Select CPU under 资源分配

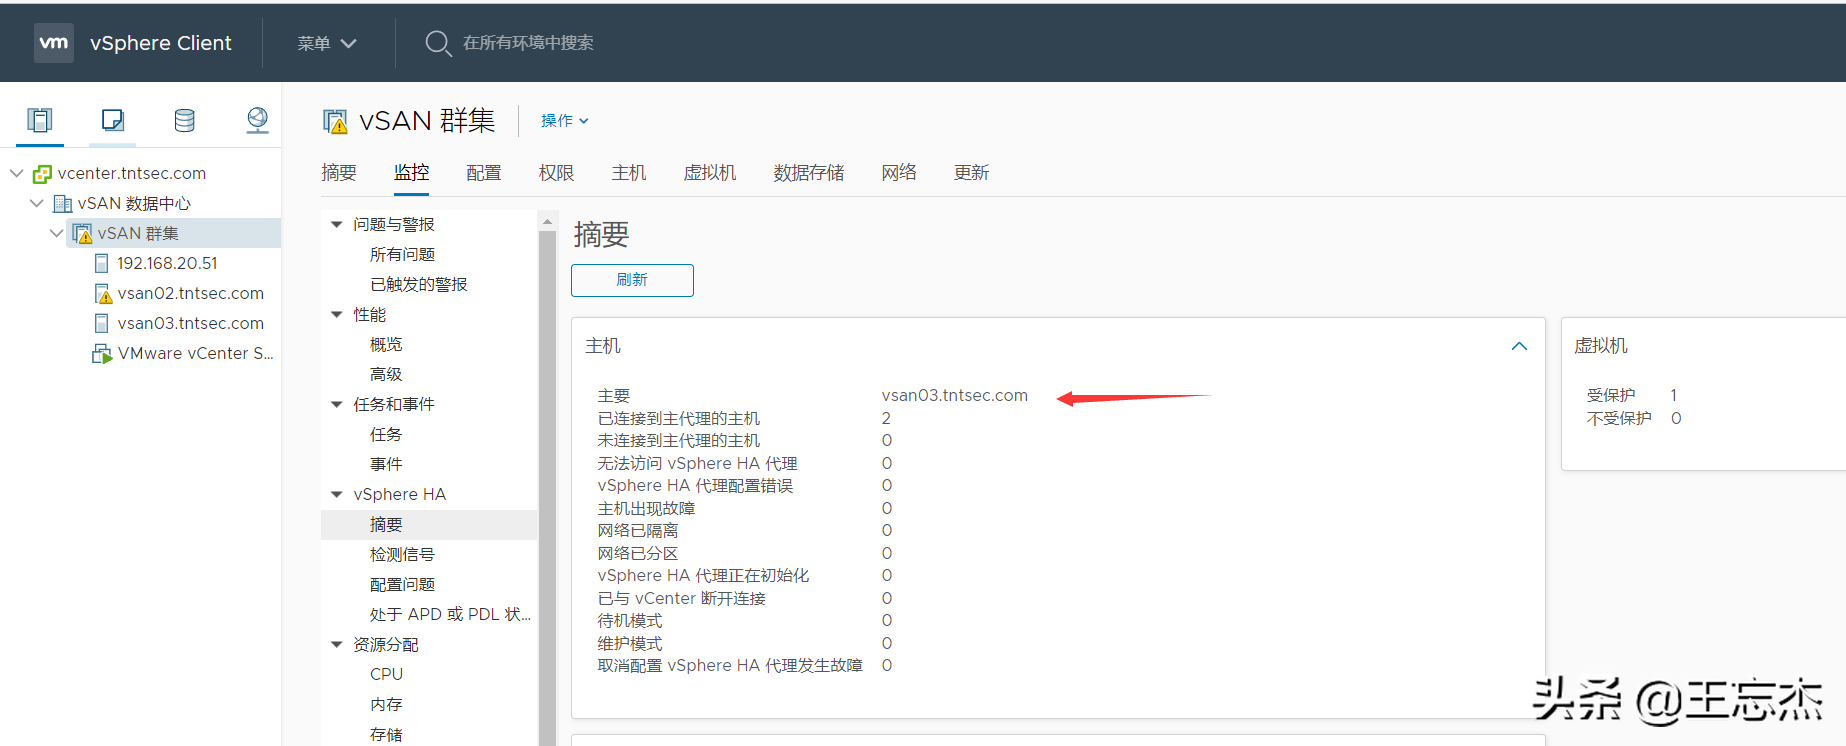[x=386, y=674]
